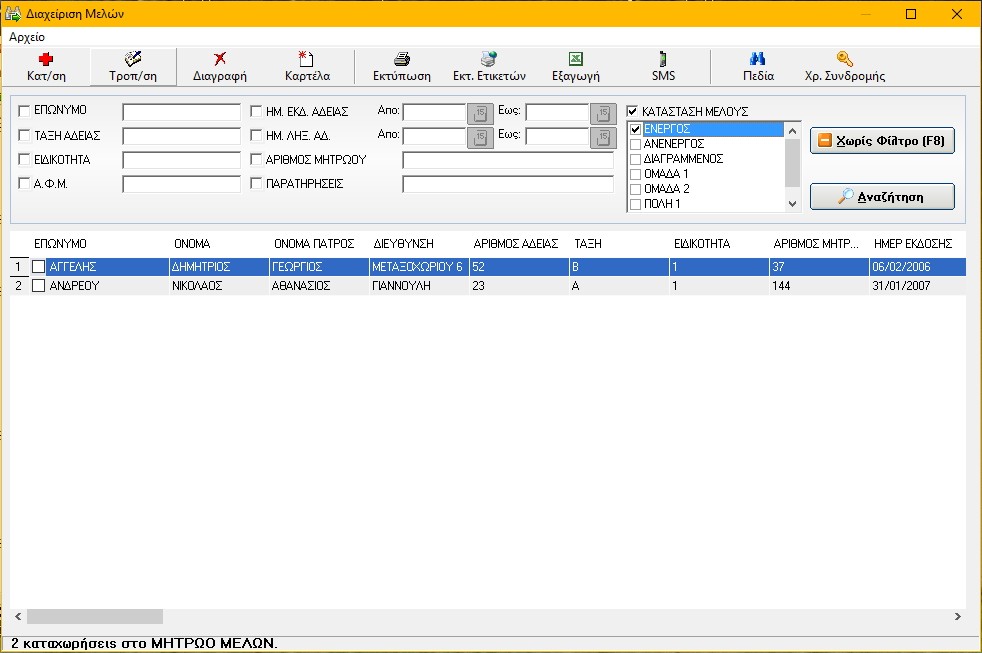982x653 pixels.
Task: Click the Τροπ/ση edit toolbar icon
Action: (x=132, y=60)
